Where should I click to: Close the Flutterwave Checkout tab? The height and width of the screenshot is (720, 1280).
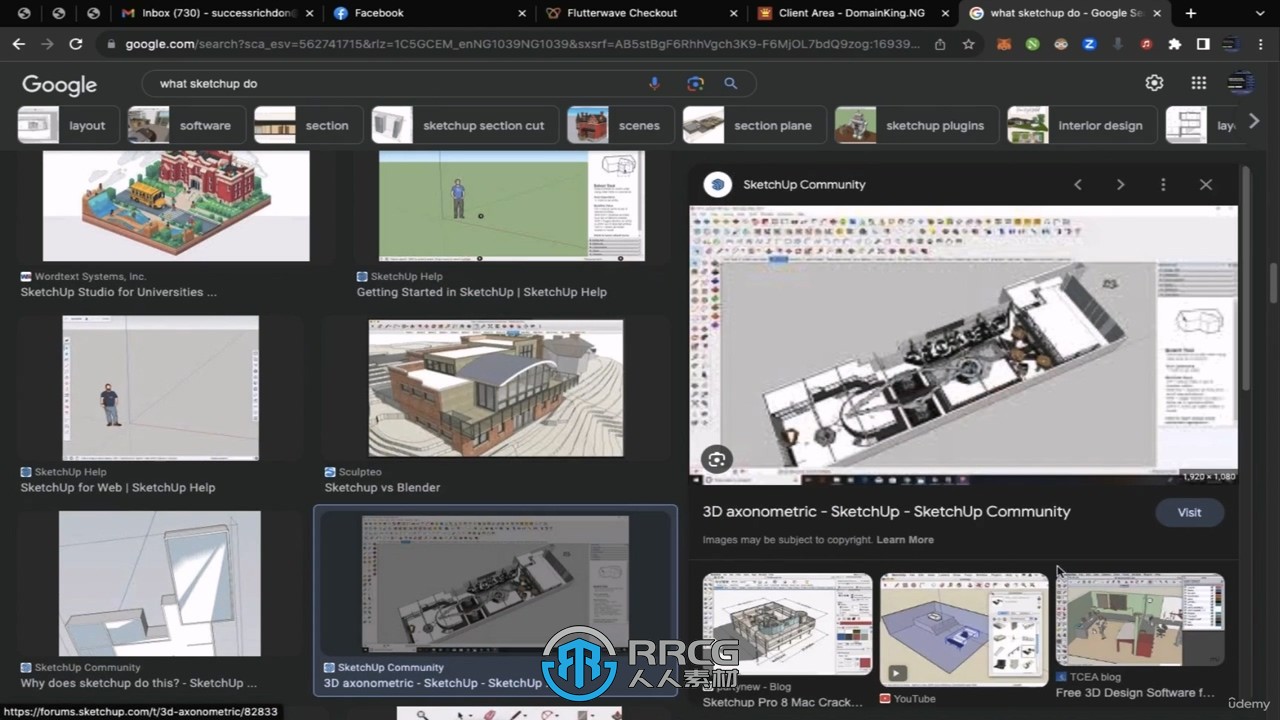[x=733, y=13]
